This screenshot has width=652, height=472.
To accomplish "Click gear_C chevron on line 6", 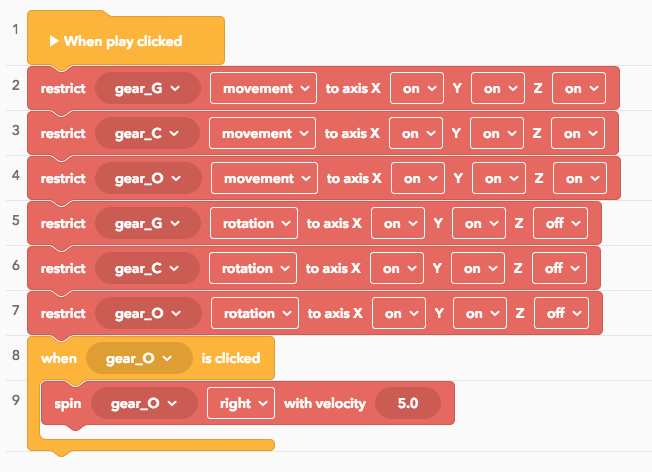I will pyautogui.click(x=174, y=268).
